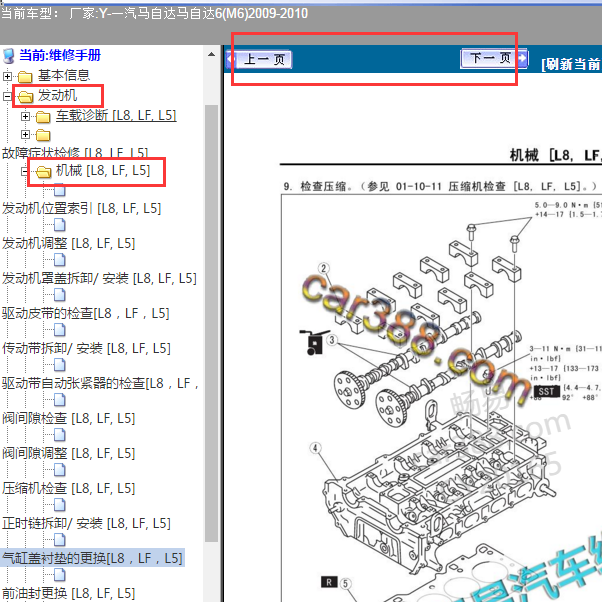Expand the 故障症状检修 folder node
The image size is (602, 602).
(x=25, y=134)
